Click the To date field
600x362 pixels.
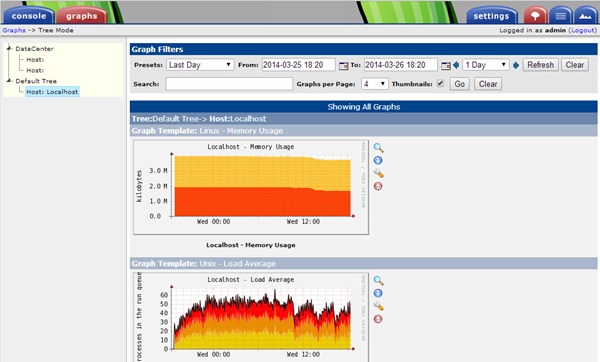click(401, 65)
